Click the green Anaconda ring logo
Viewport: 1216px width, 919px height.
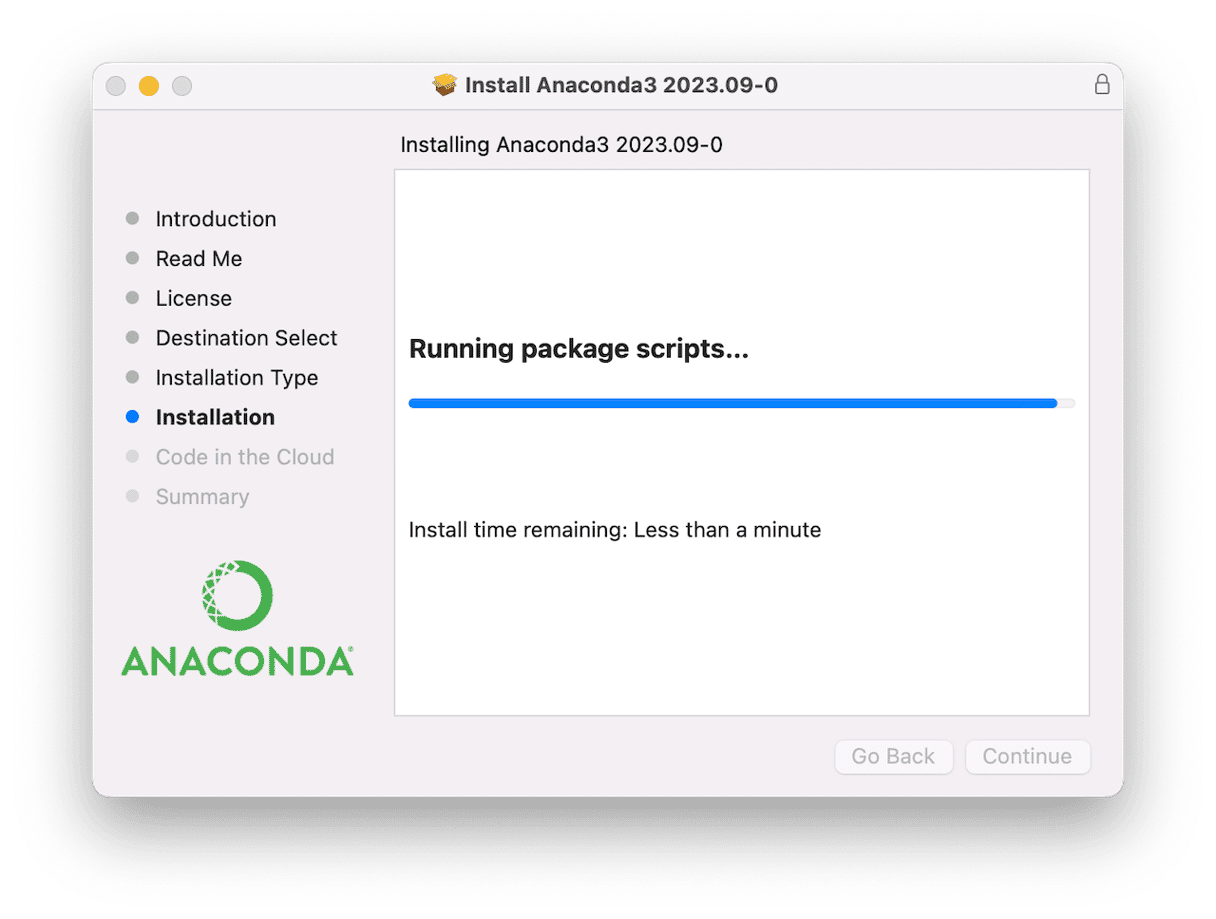[x=237, y=597]
